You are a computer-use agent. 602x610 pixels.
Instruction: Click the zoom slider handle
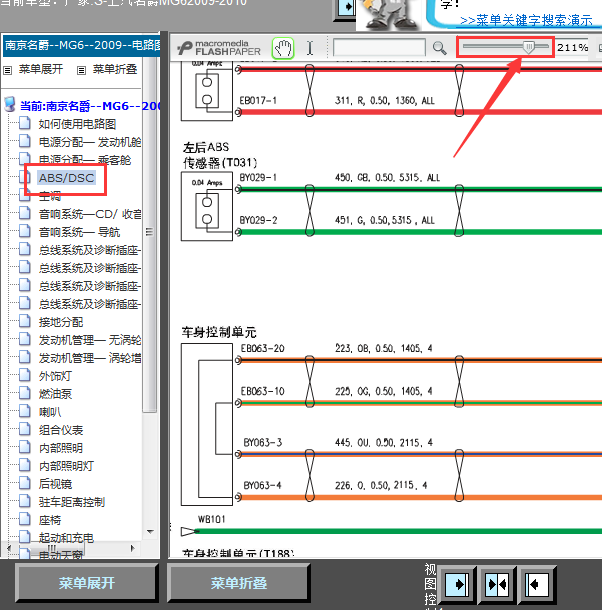(x=528, y=47)
